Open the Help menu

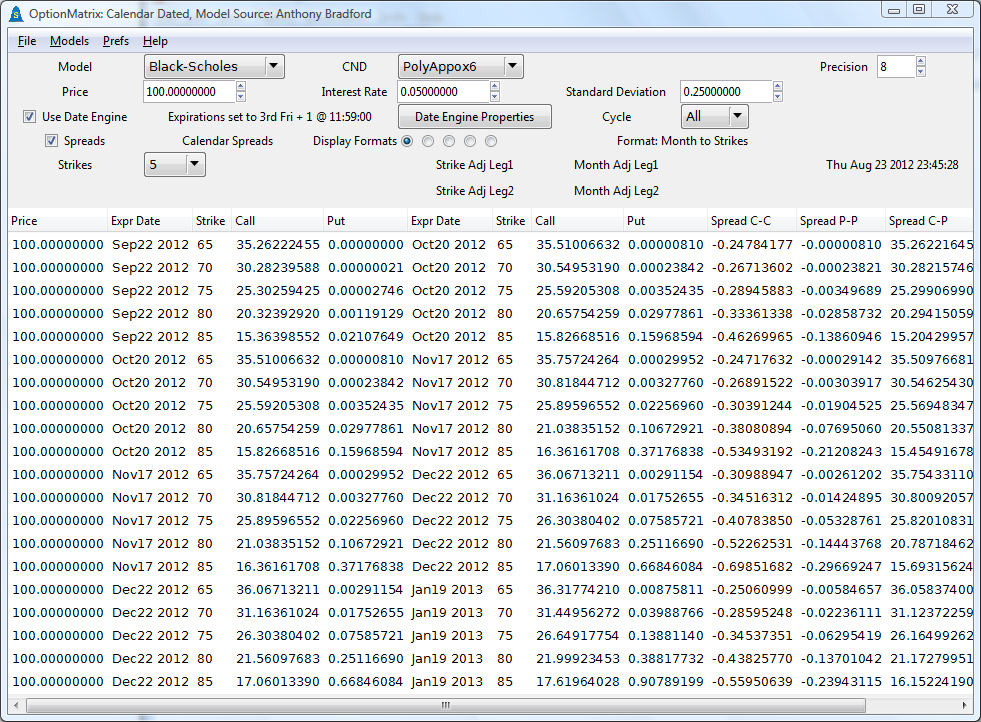tap(155, 41)
